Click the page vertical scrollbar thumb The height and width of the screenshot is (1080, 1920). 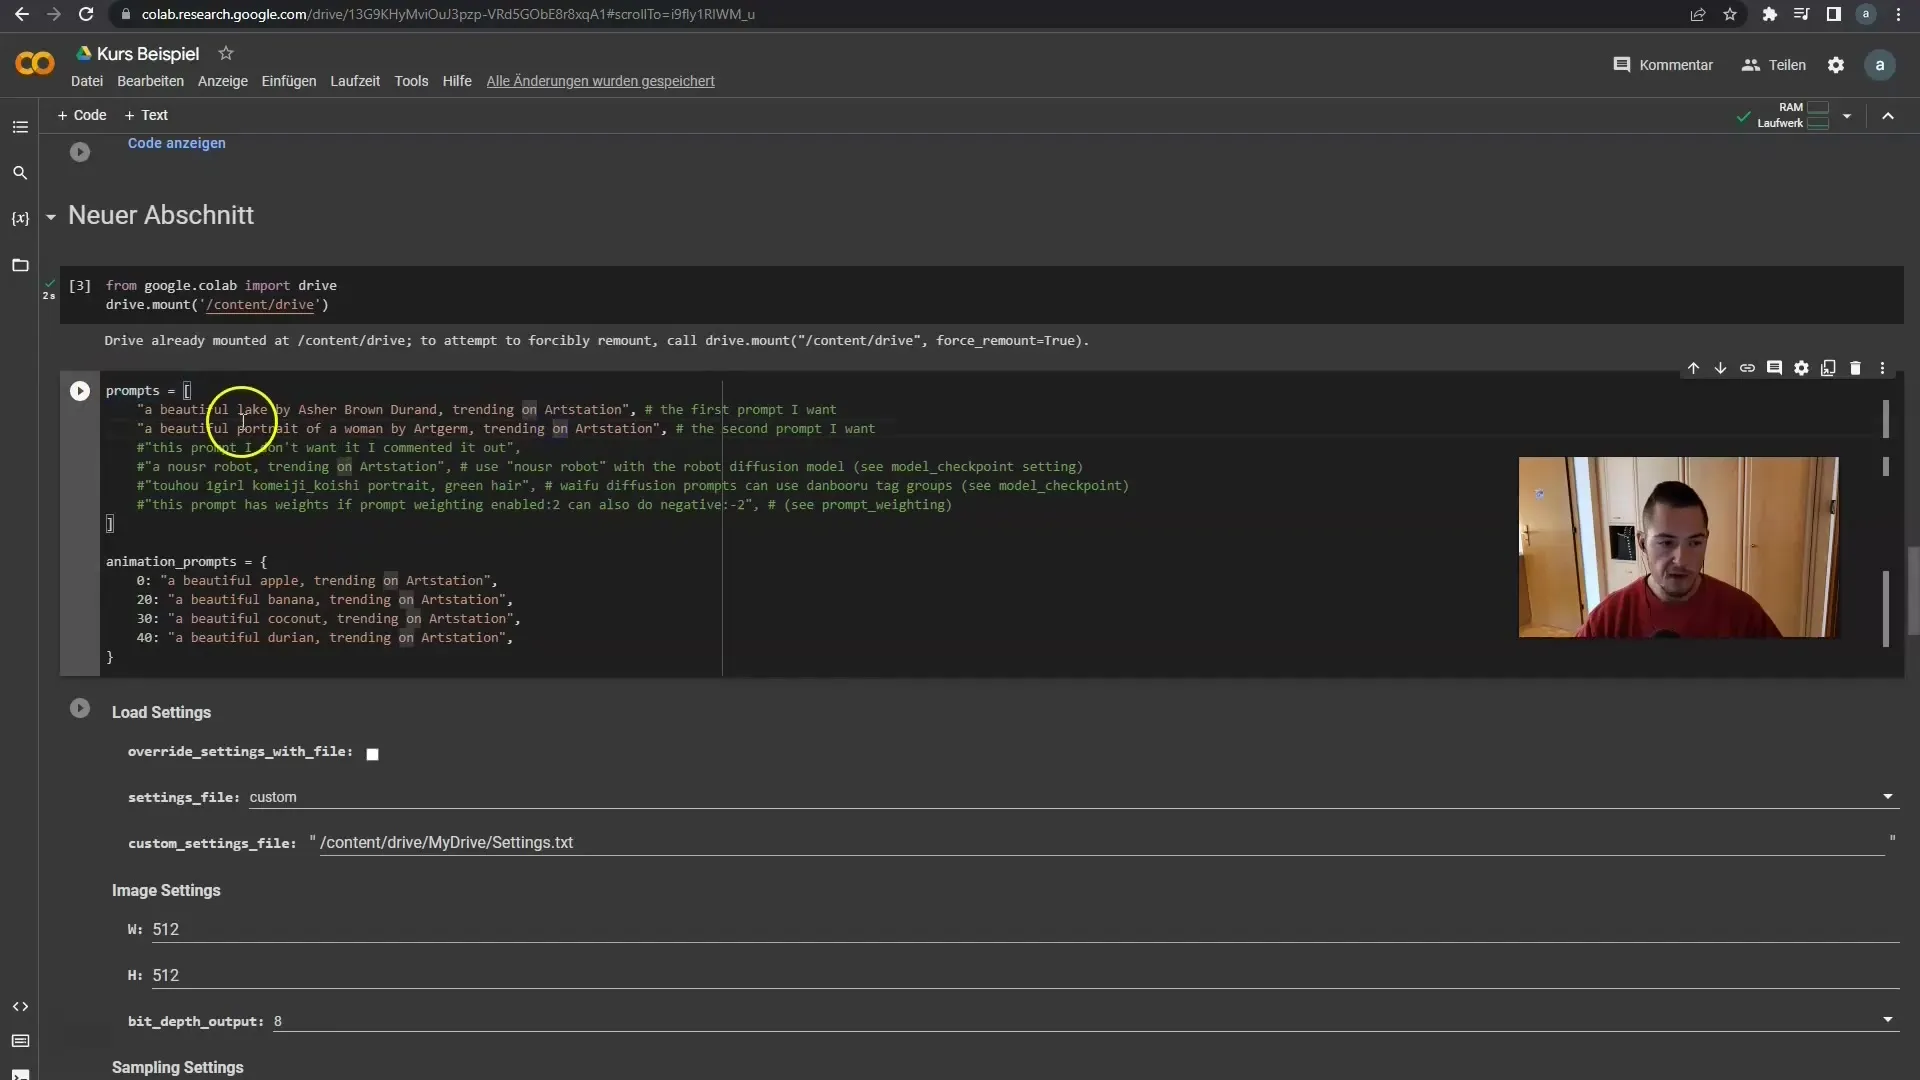(1913, 590)
